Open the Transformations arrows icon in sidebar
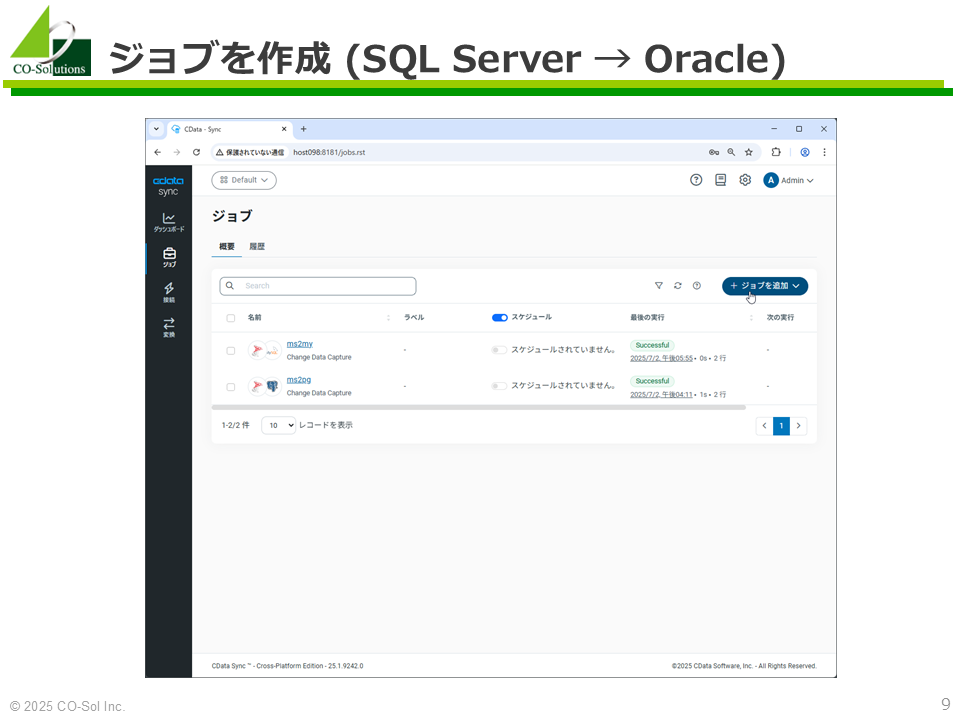Image resolution: width=960 pixels, height=720 pixels. point(169,328)
